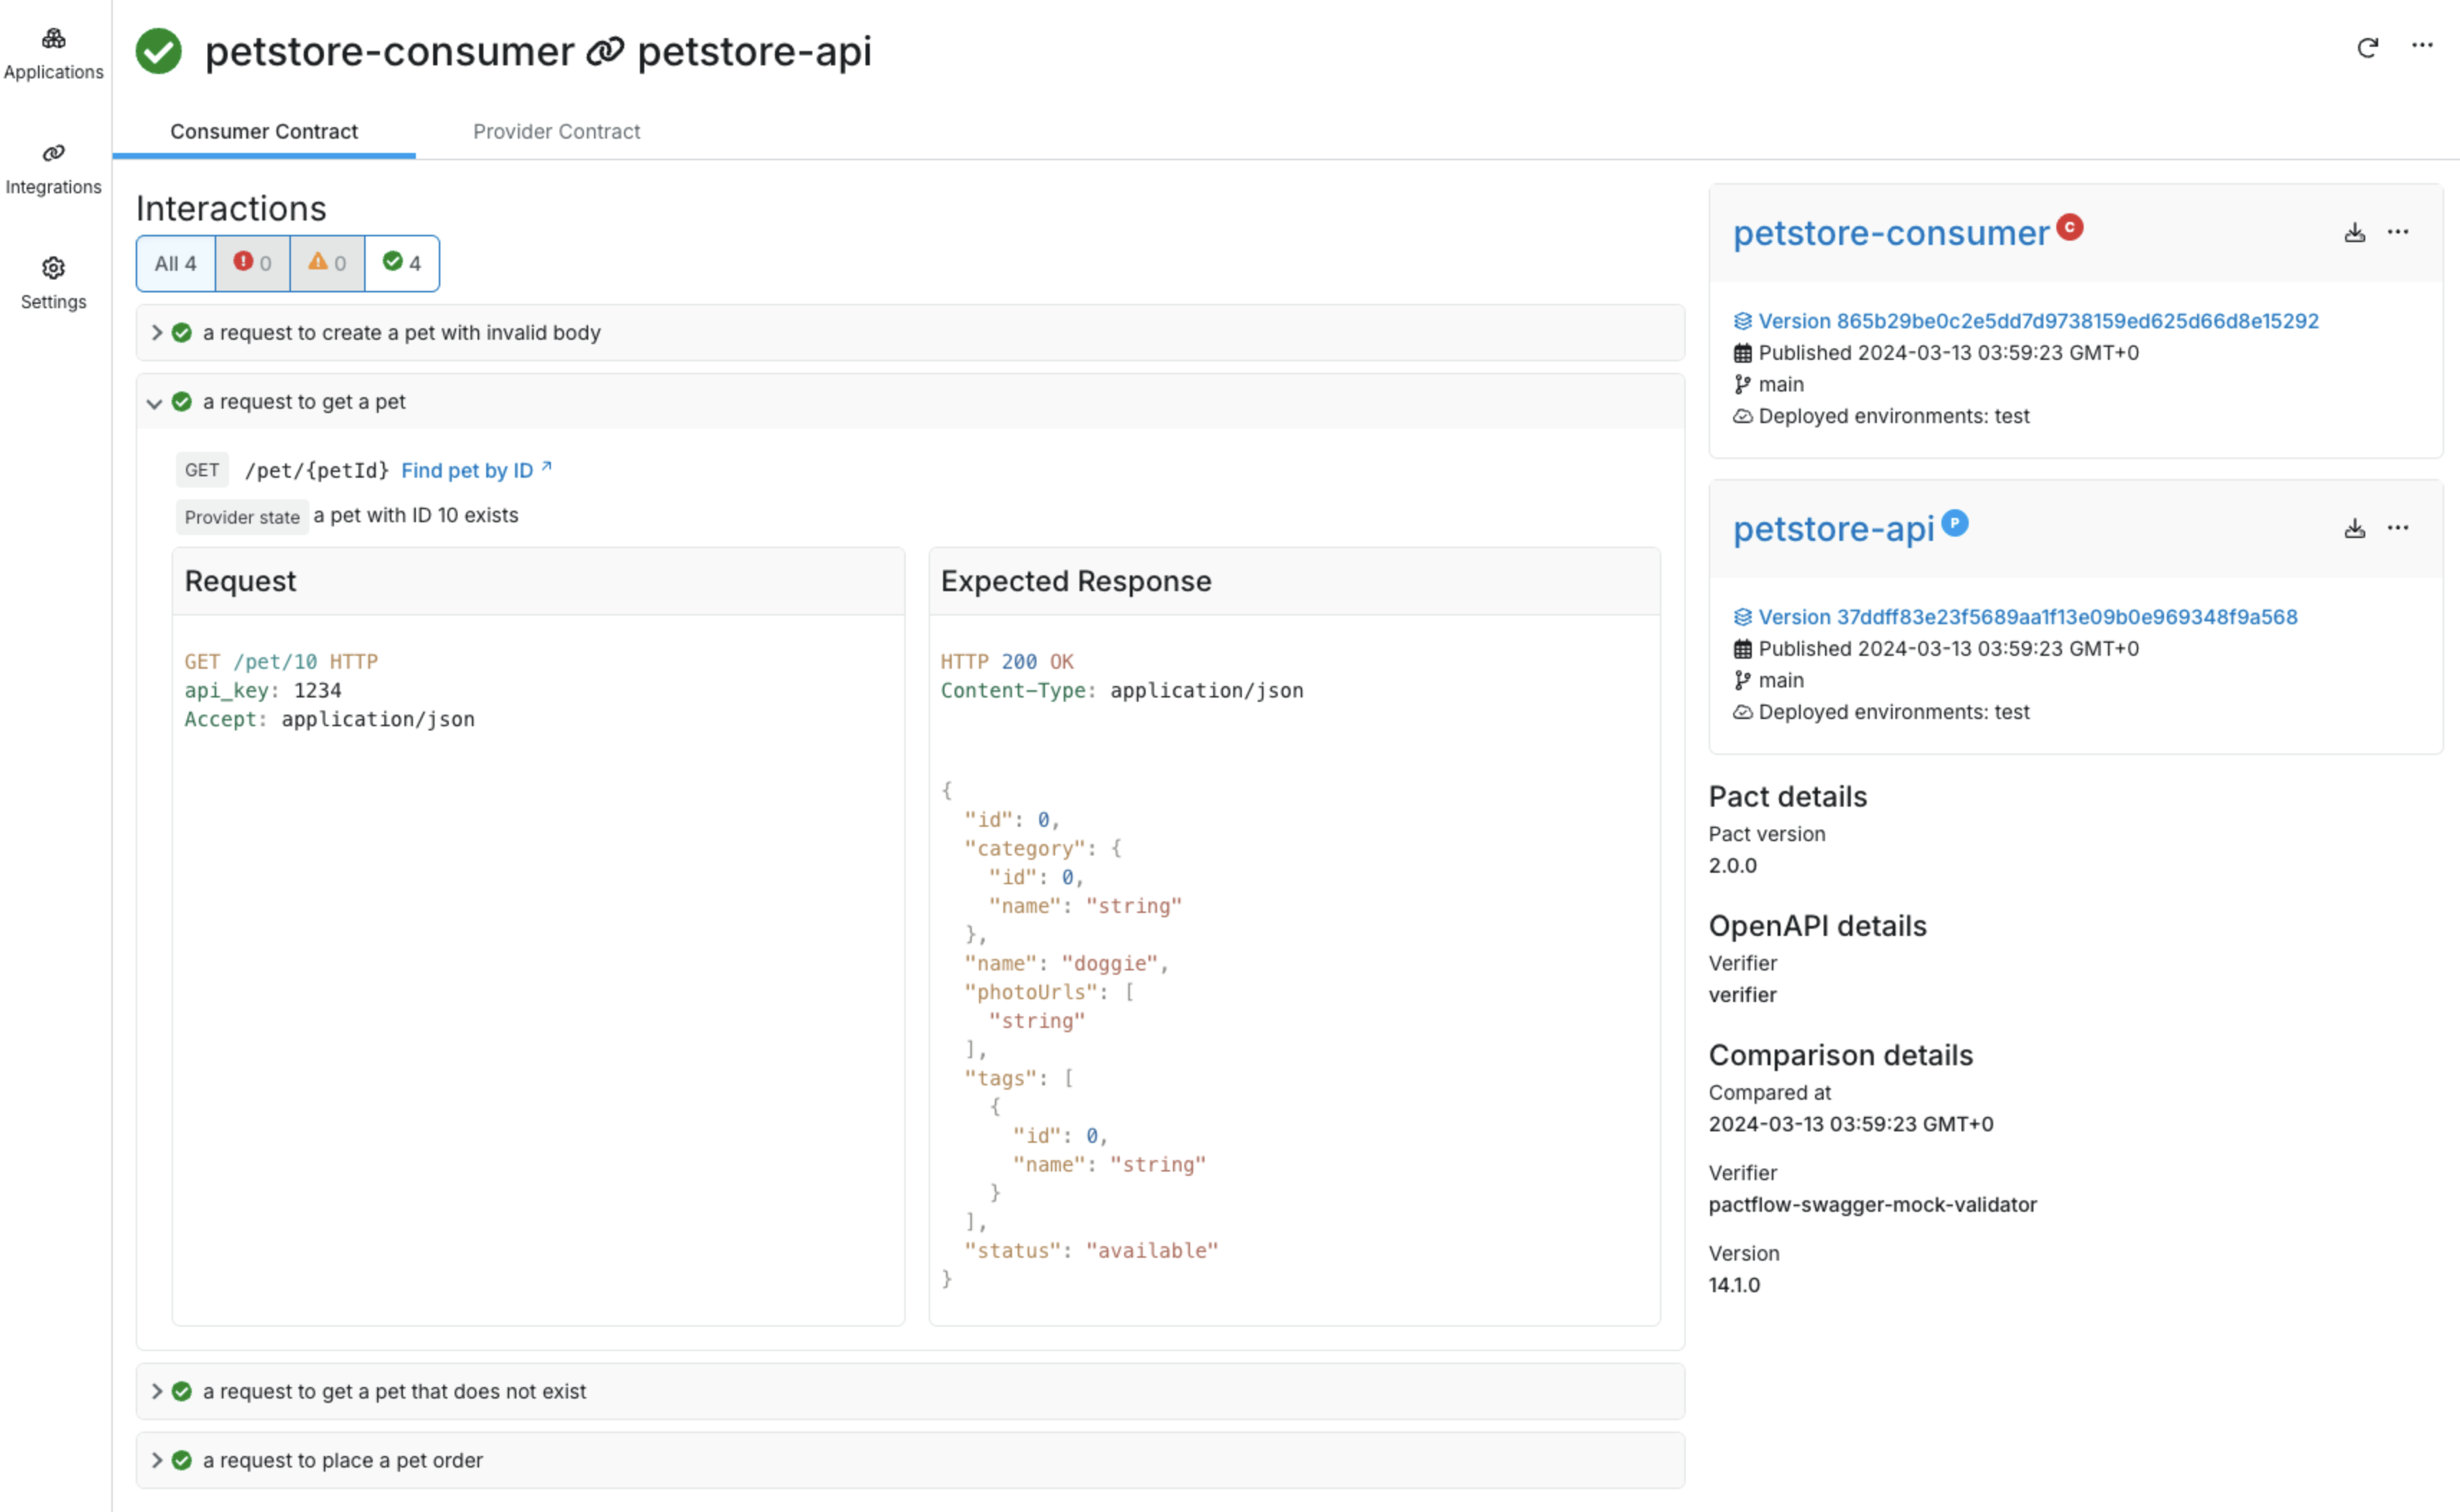2460x1512 pixels.
Task: Open the 'Find pet by ID' link
Action: click(x=467, y=471)
